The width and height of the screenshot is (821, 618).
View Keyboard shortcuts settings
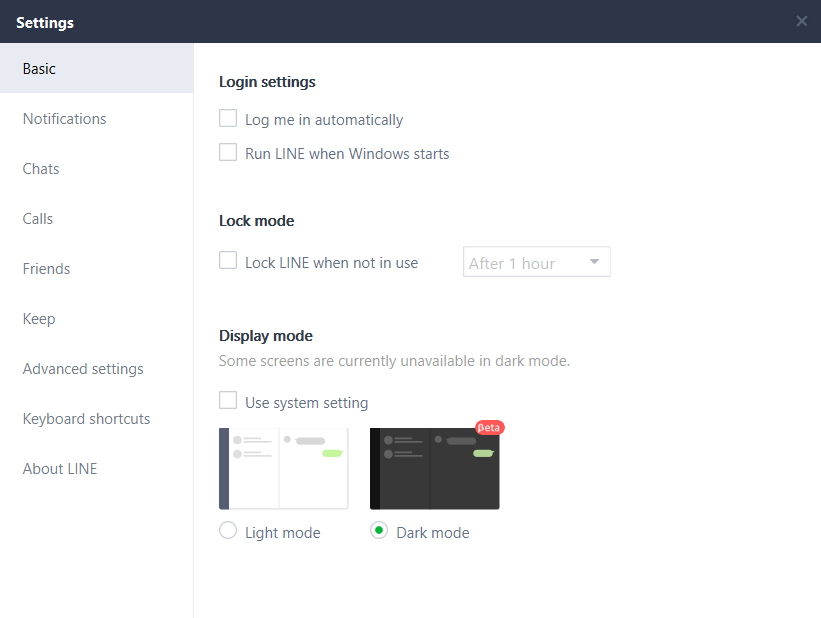click(86, 419)
